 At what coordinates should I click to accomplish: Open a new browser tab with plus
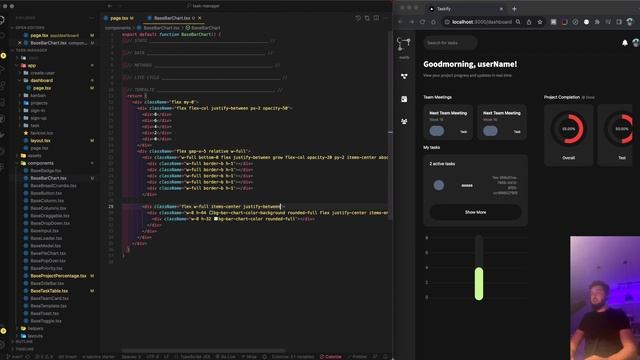click(514, 9)
